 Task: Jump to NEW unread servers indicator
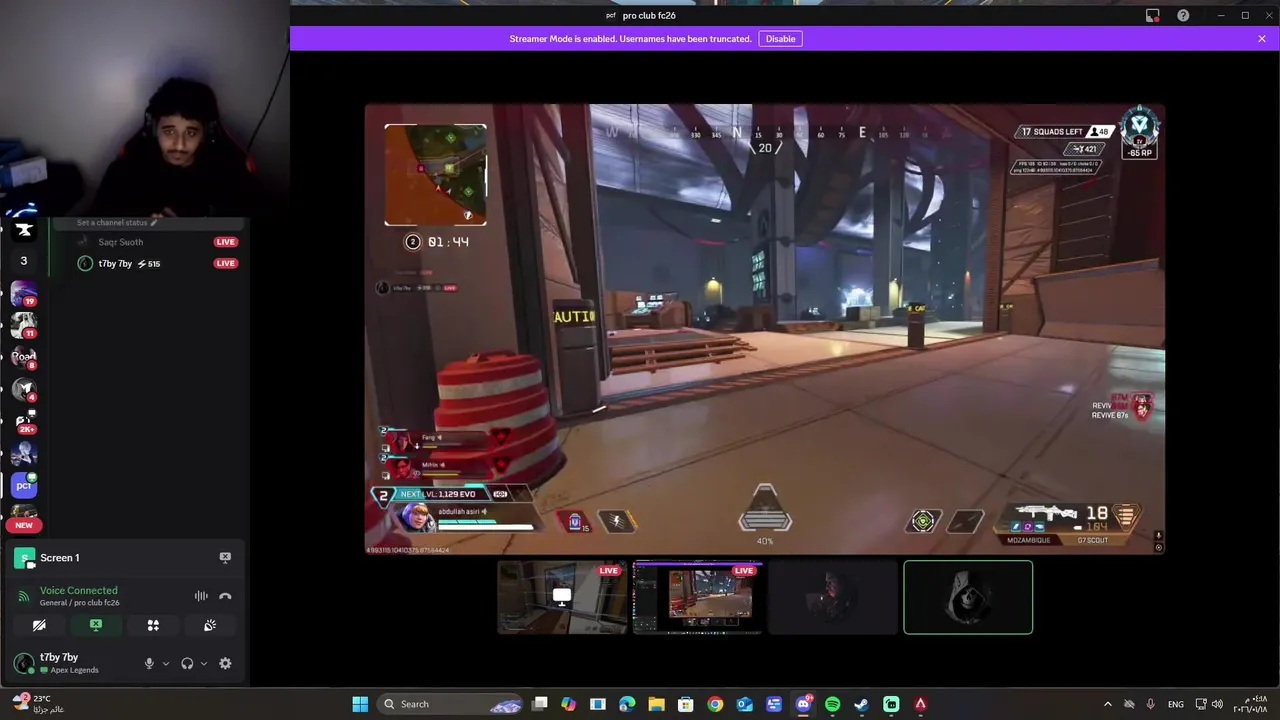pos(24,525)
